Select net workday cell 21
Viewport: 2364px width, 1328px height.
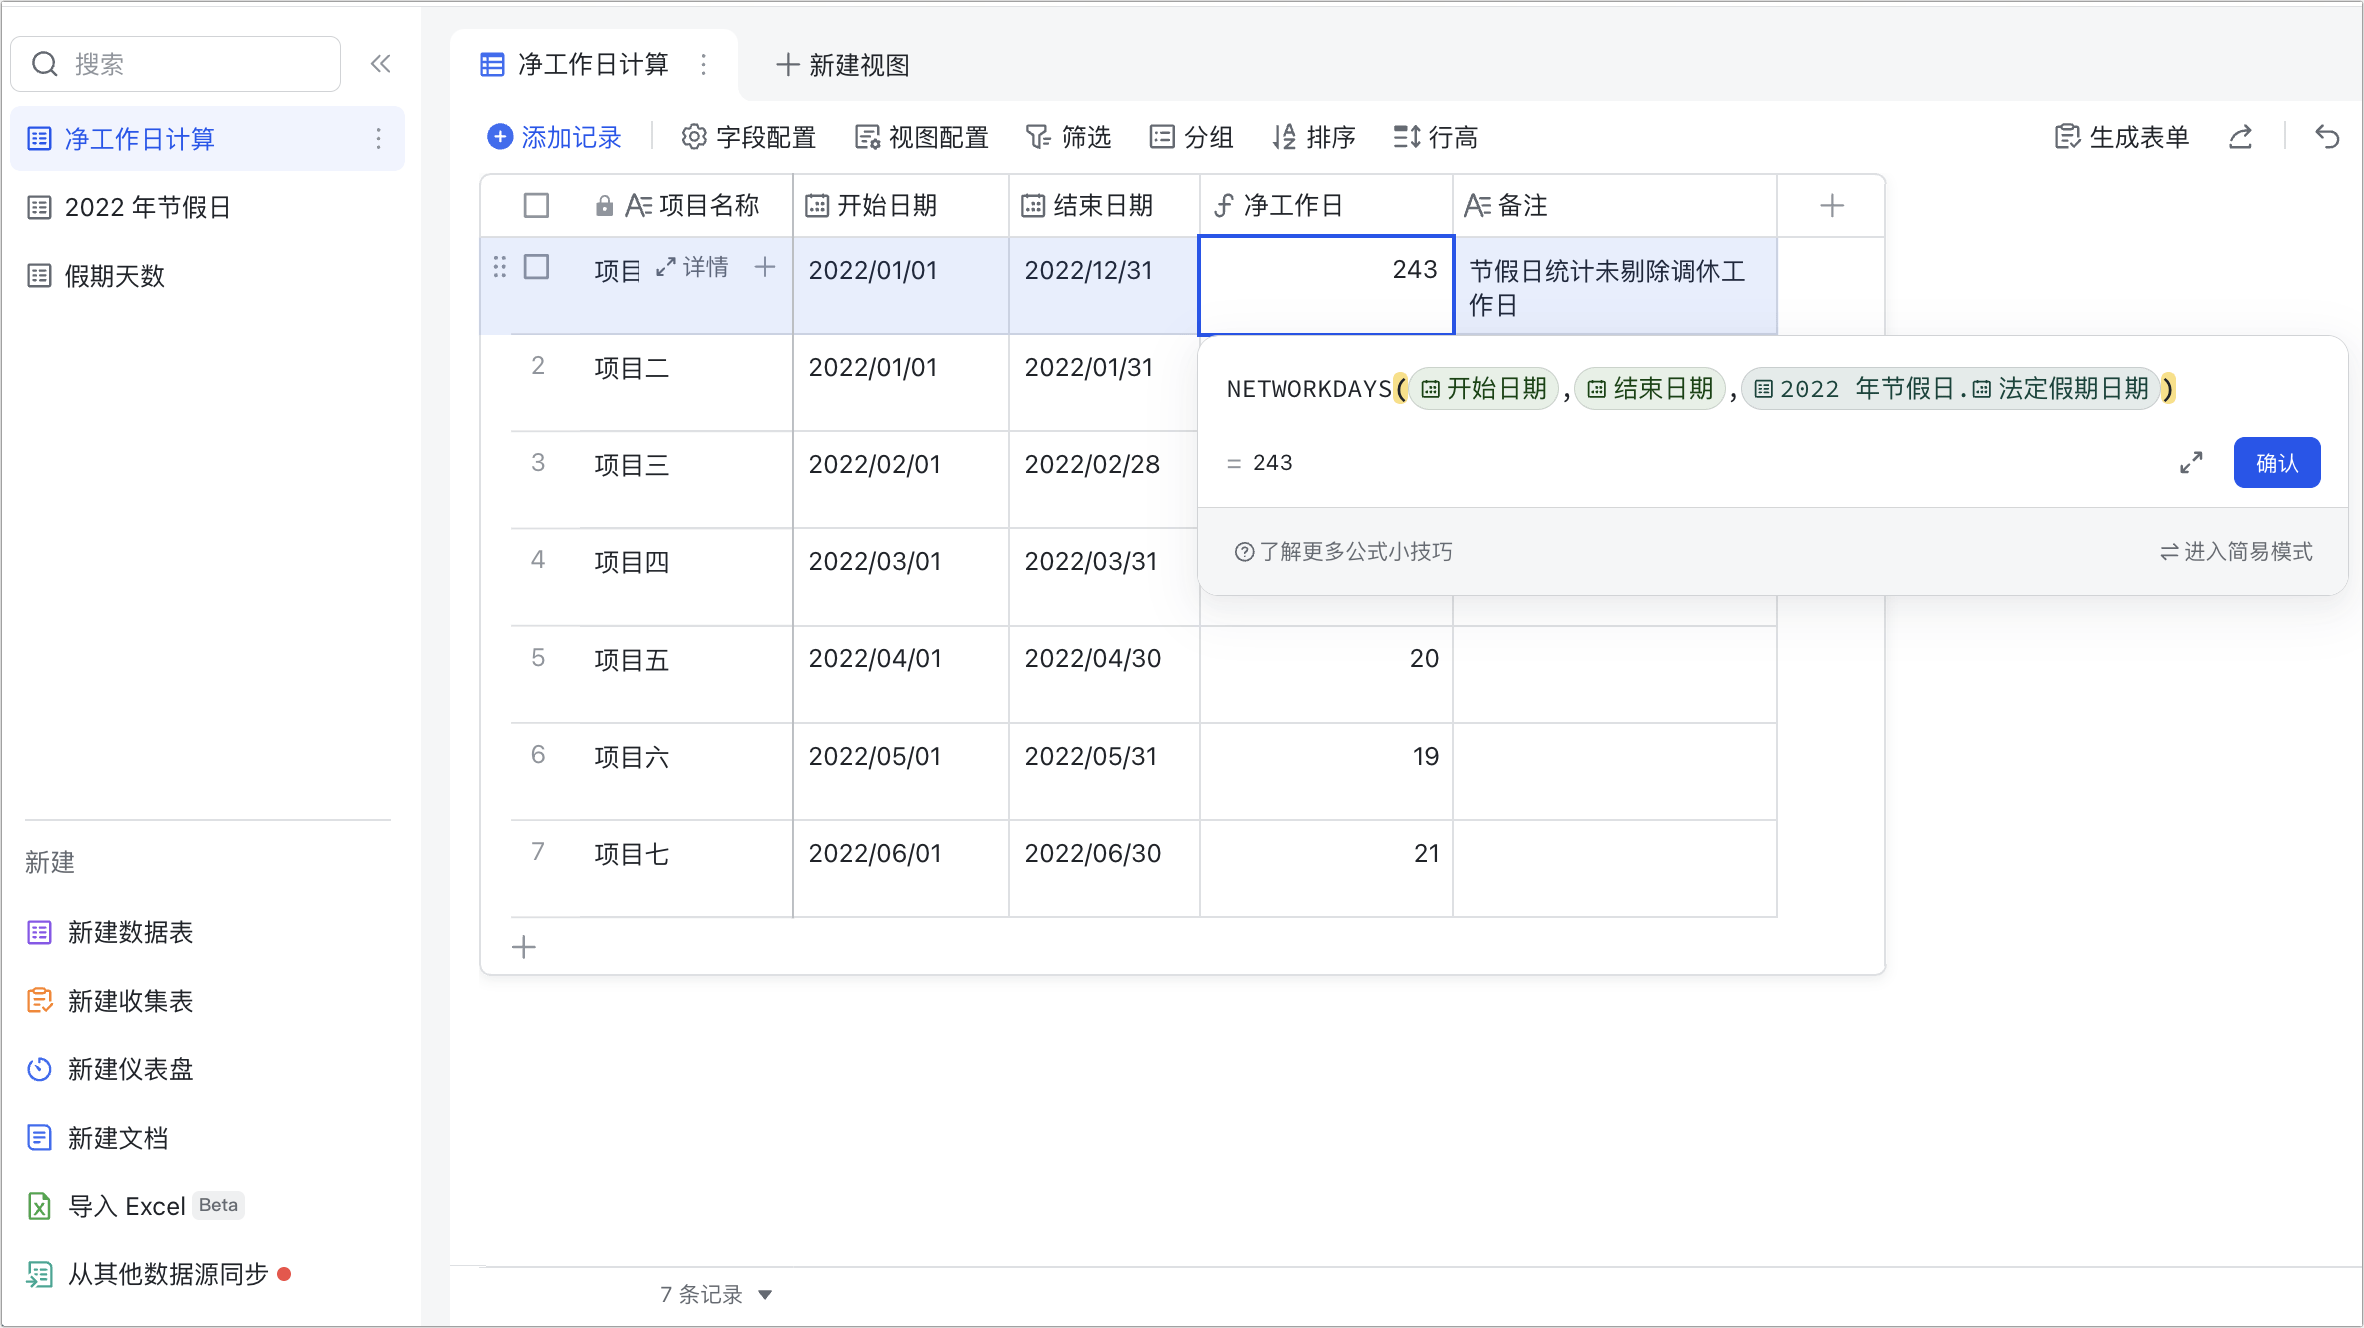(1326, 868)
